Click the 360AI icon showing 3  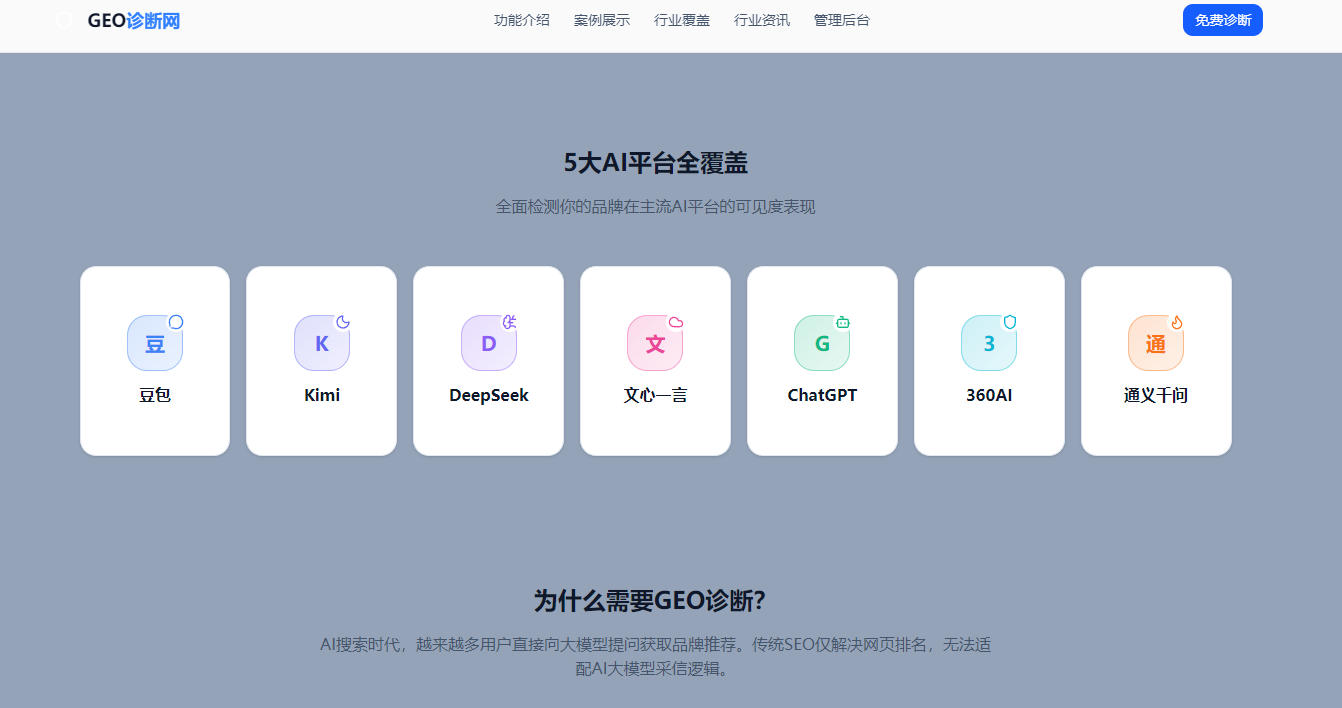pos(989,343)
